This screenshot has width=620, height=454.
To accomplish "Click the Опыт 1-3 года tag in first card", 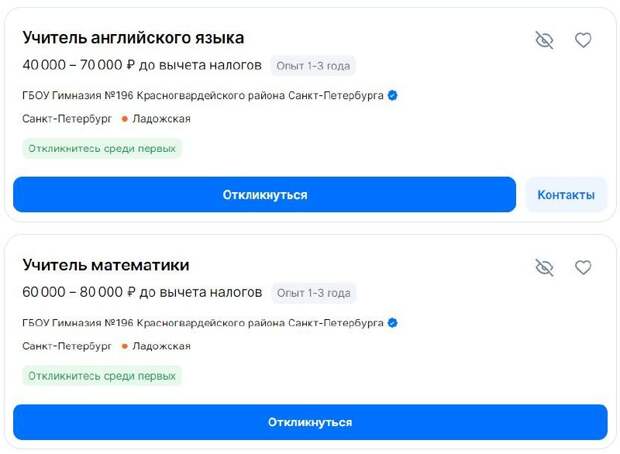I will coord(313,66).
